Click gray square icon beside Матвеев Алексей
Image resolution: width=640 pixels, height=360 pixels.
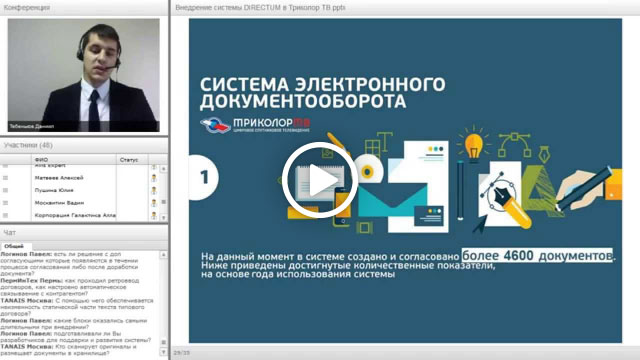(5, 178)
